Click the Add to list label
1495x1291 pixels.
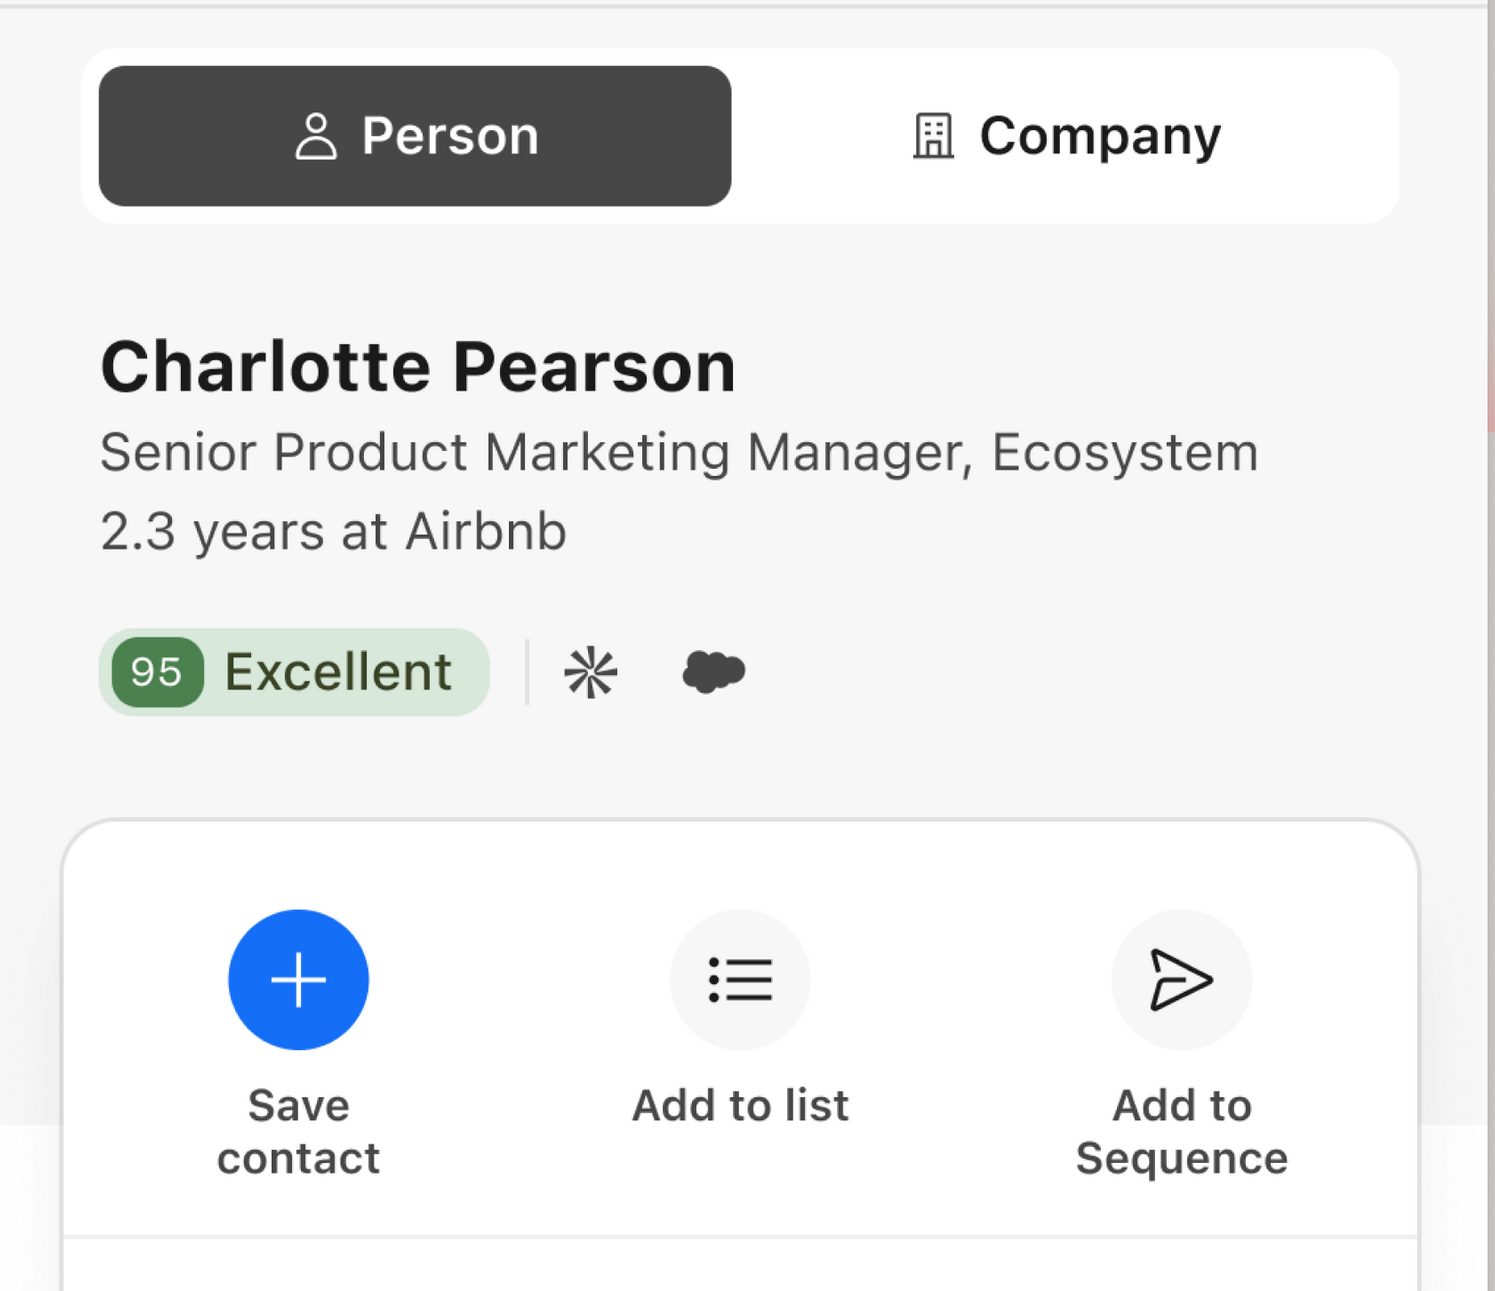click(x=740, y=1106)
